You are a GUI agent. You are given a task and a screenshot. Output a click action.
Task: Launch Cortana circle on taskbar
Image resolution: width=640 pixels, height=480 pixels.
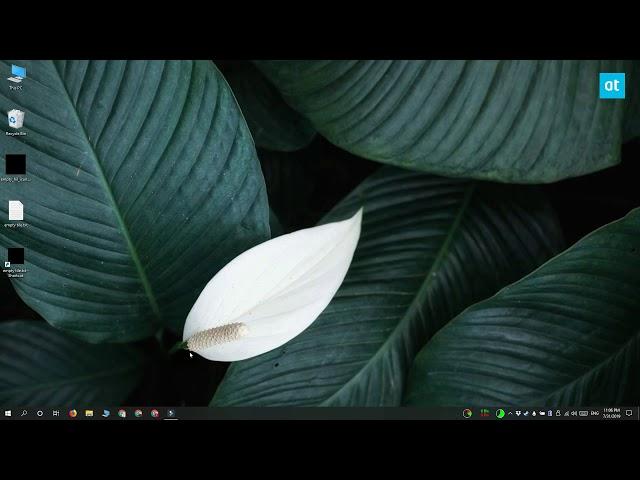(x=40, y=413)
